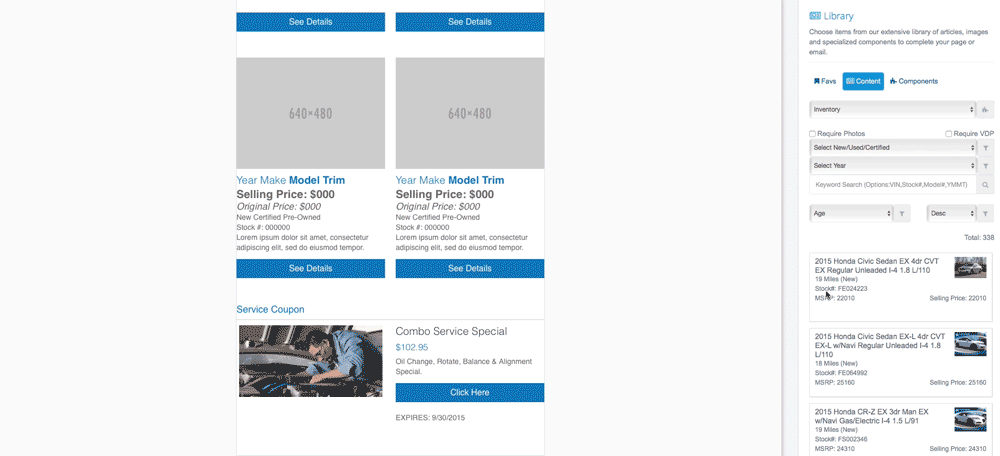Click the mechanic service coupon image
1000x456 pixels.
[x=311, y=361]
